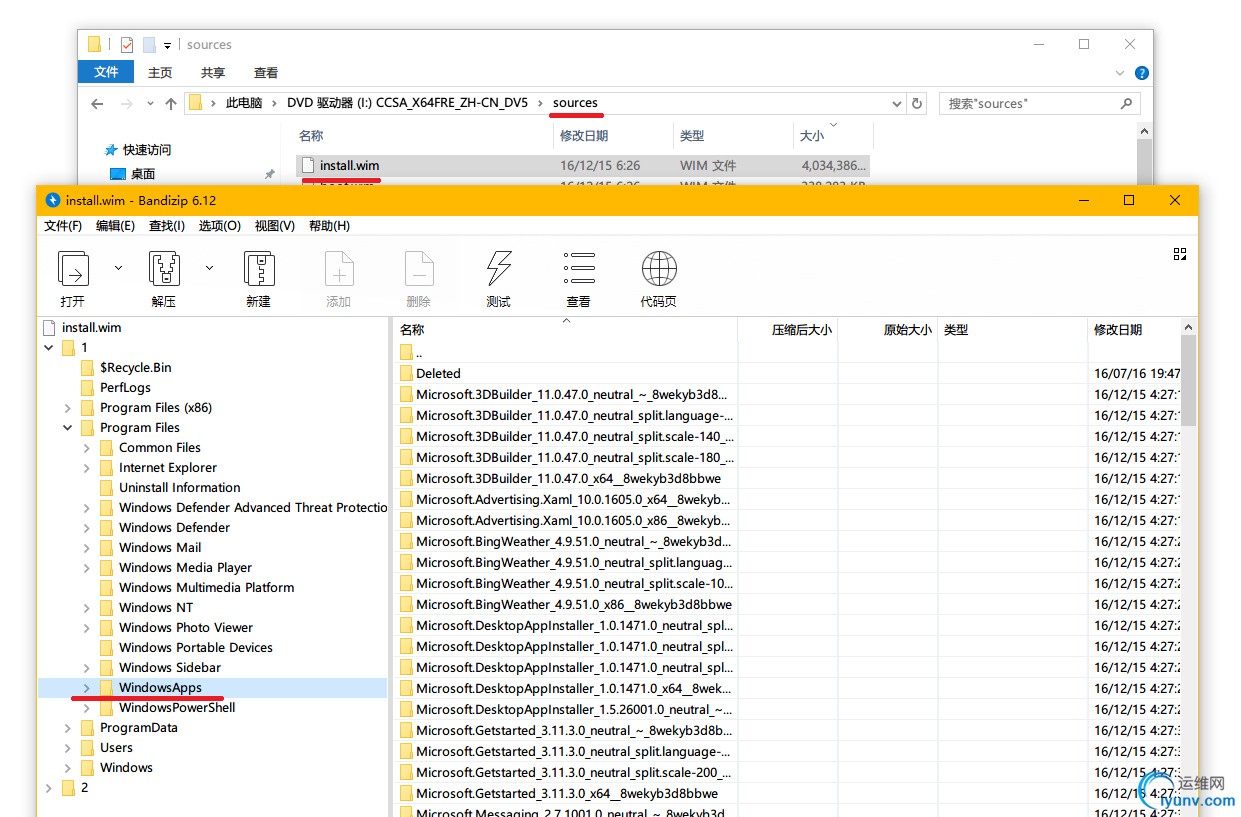Click the 解压 (Extract) toolbar icon

click(164, 269)
